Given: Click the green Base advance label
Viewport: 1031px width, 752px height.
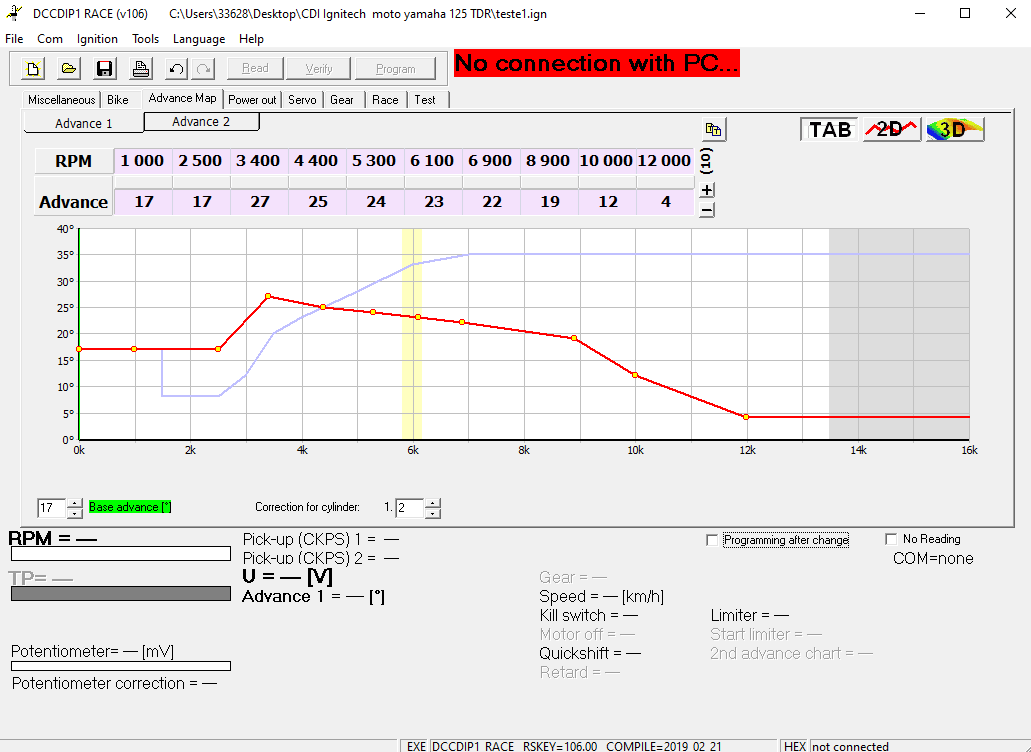Looking at the screenshot, I should click(130, 507).
